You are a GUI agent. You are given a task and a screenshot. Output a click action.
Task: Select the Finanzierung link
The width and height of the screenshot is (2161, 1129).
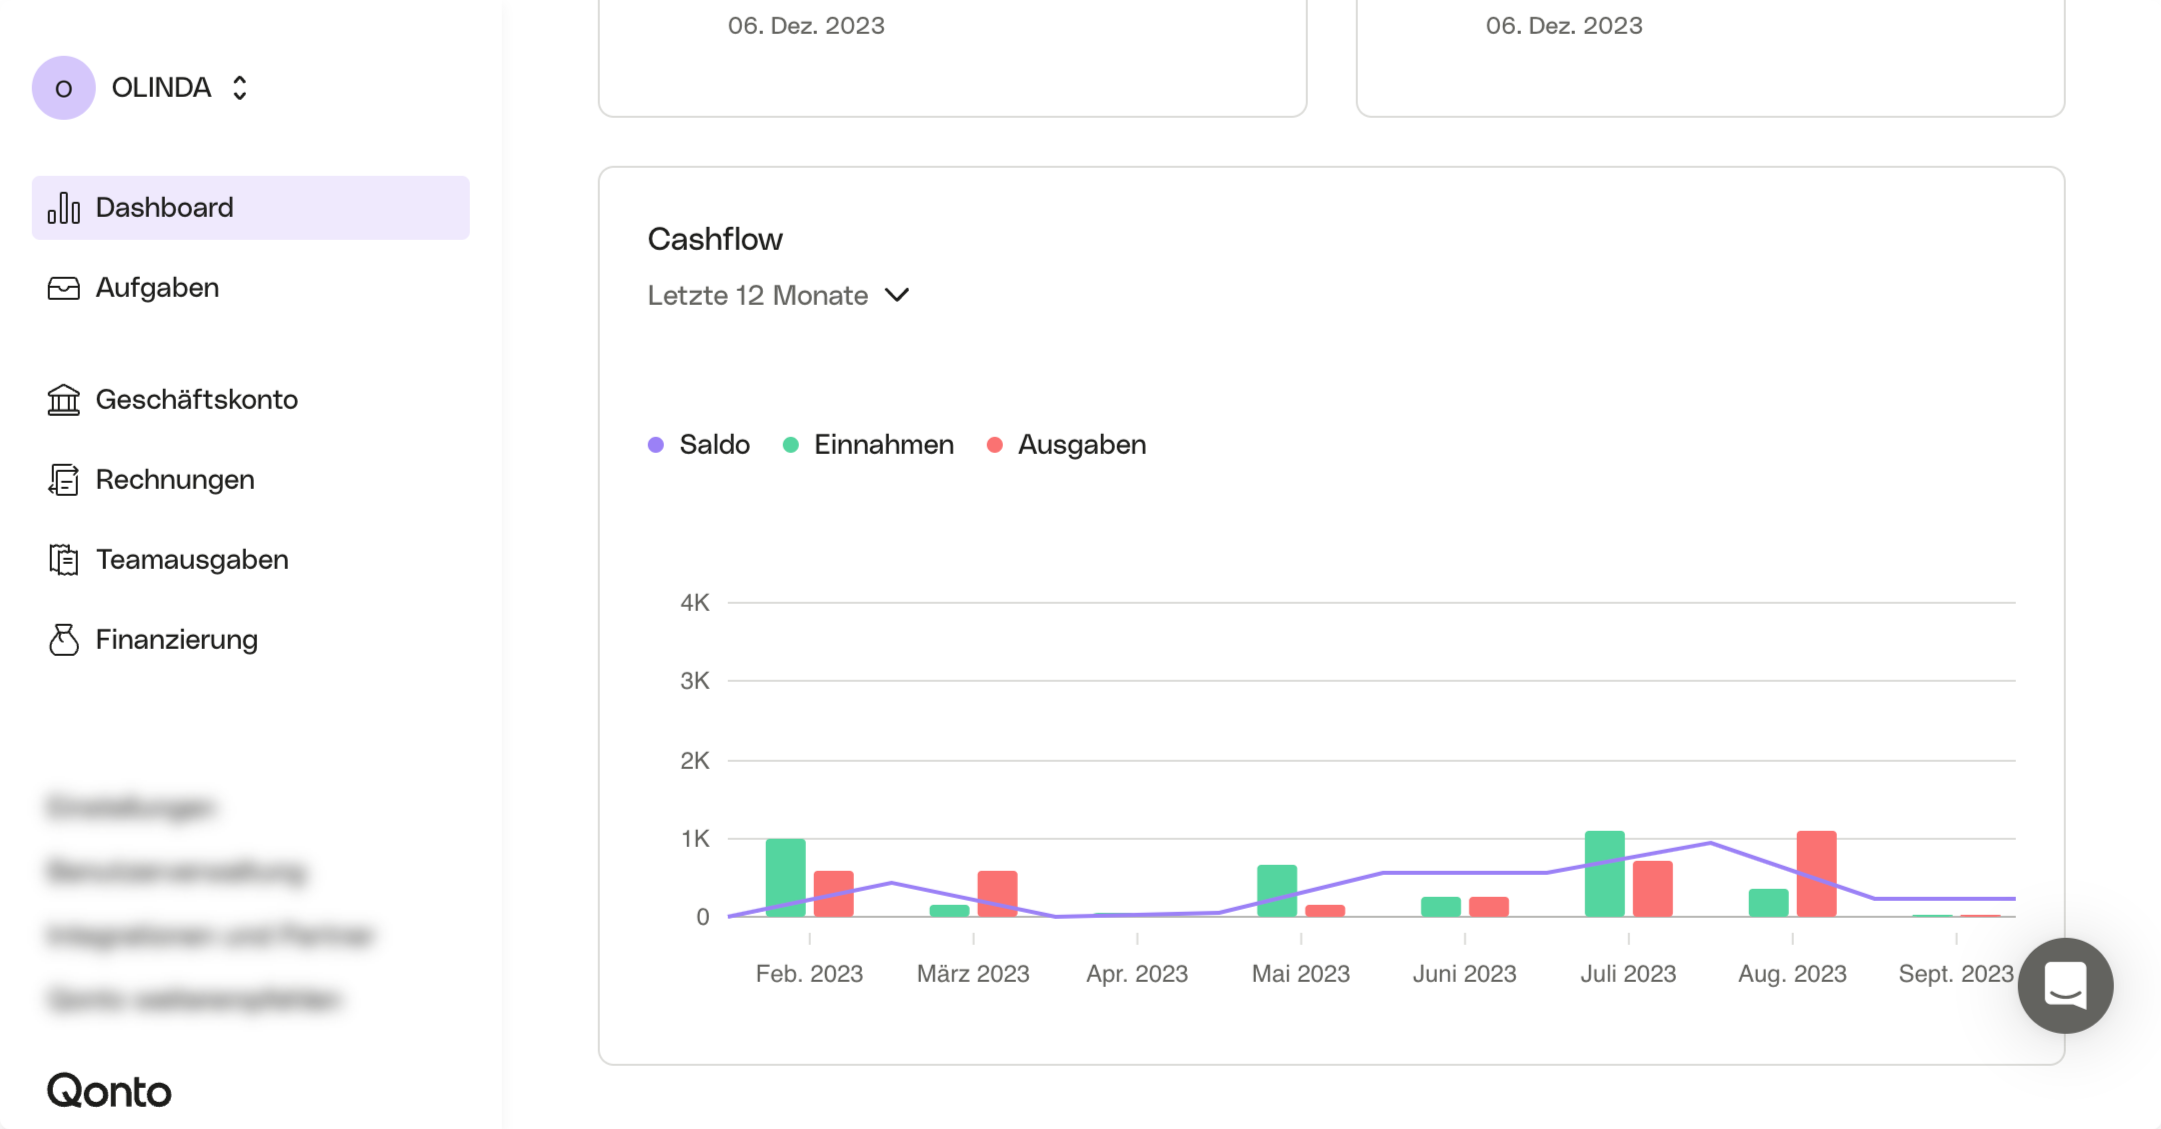click(x=177, y=640)
